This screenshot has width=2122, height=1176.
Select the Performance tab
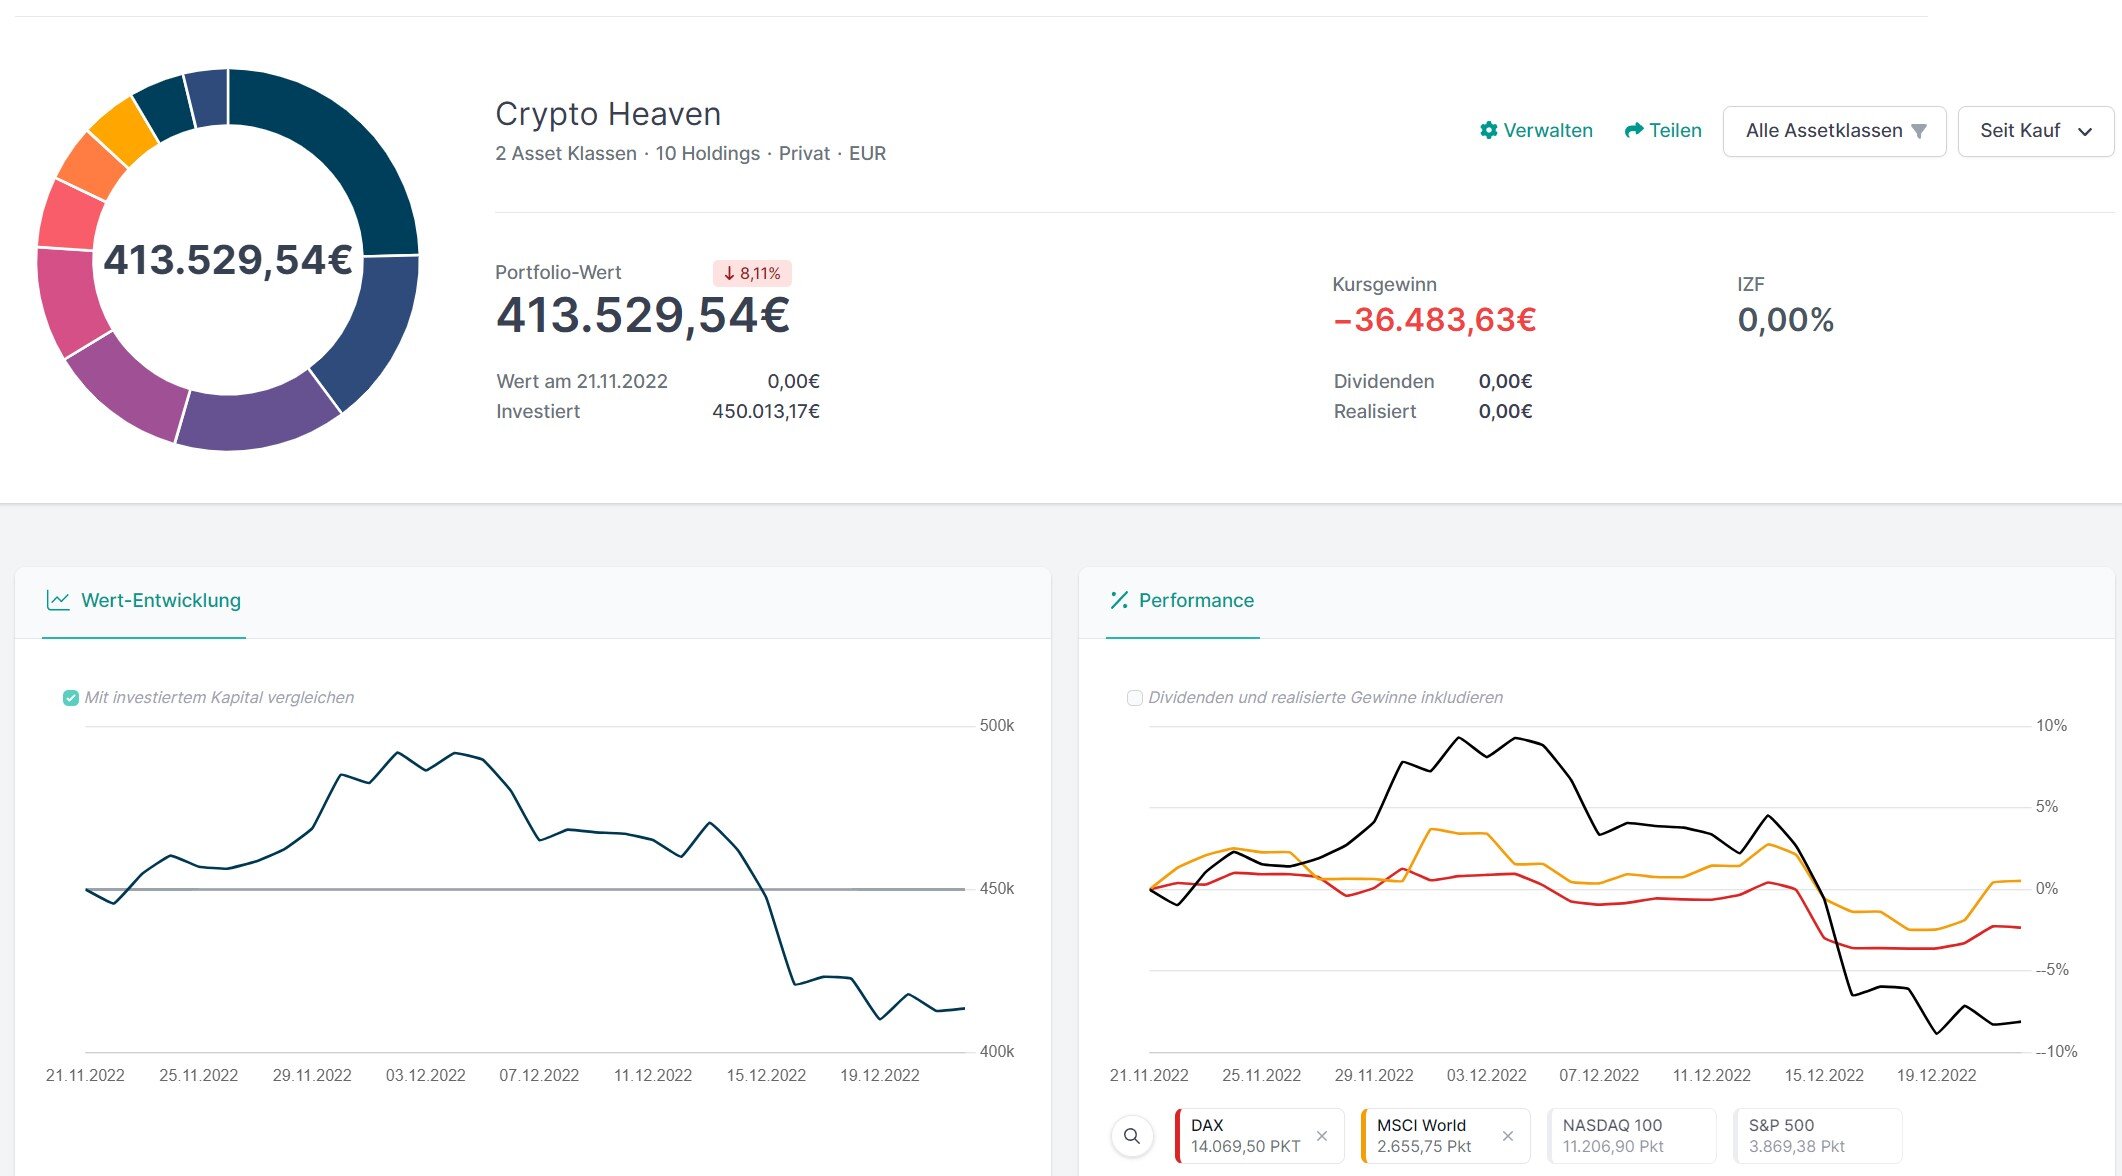[x=1195, y=600]
